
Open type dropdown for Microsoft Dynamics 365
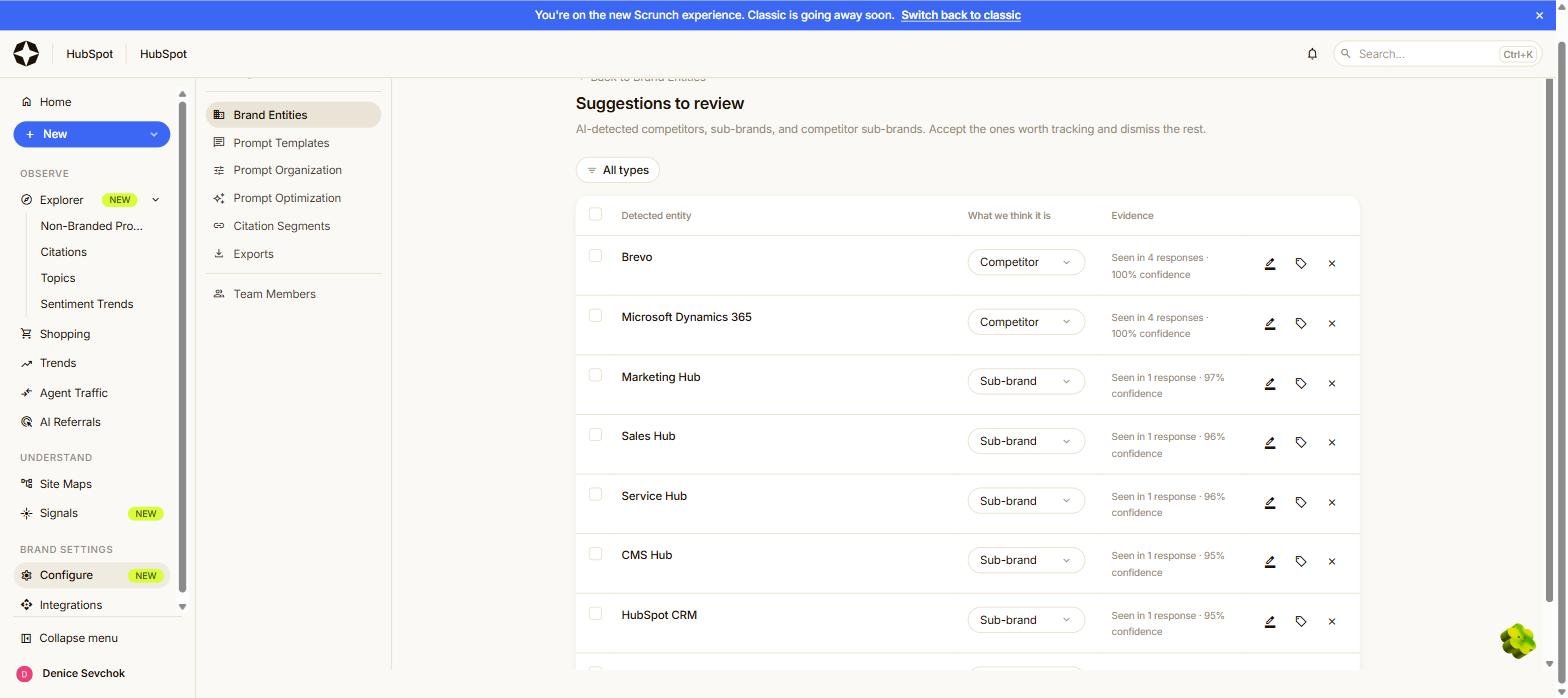tap(1026, 322)
